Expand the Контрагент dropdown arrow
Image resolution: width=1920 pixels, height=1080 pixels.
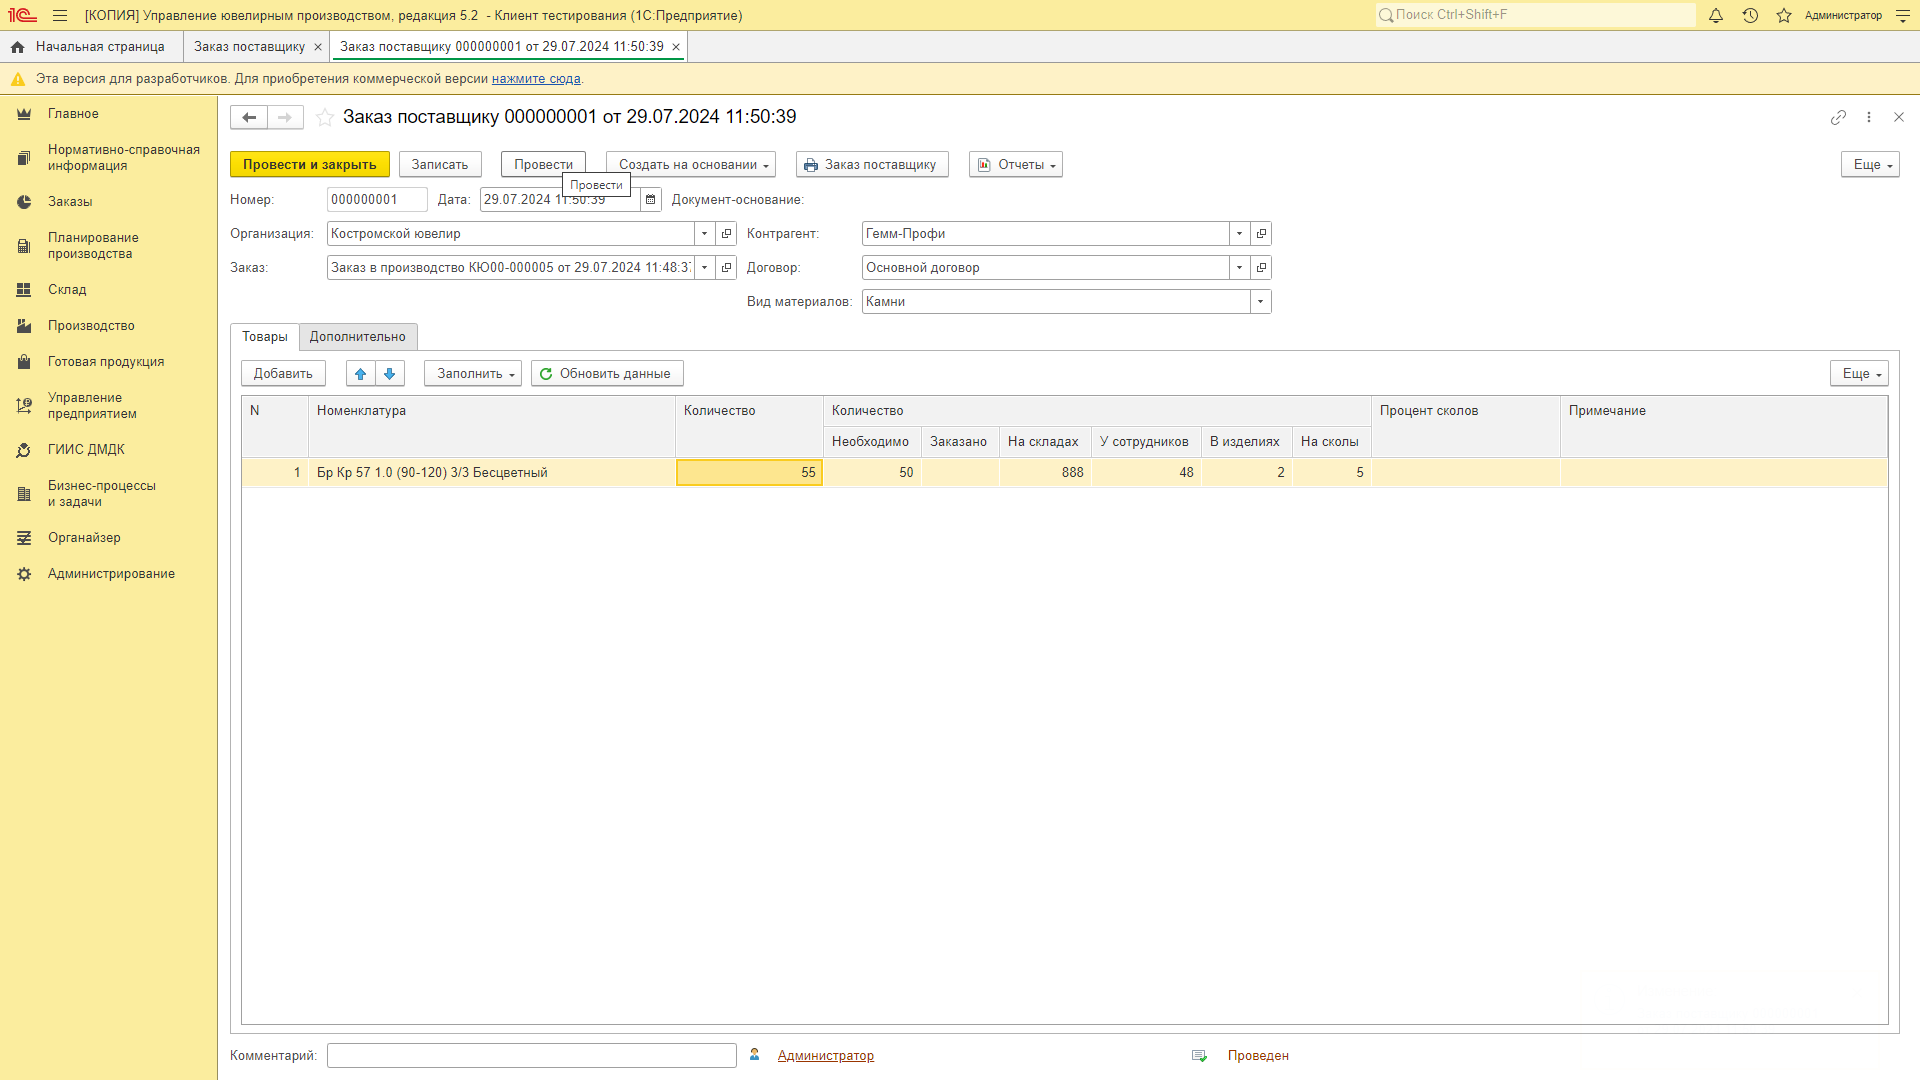[1239, 234]
